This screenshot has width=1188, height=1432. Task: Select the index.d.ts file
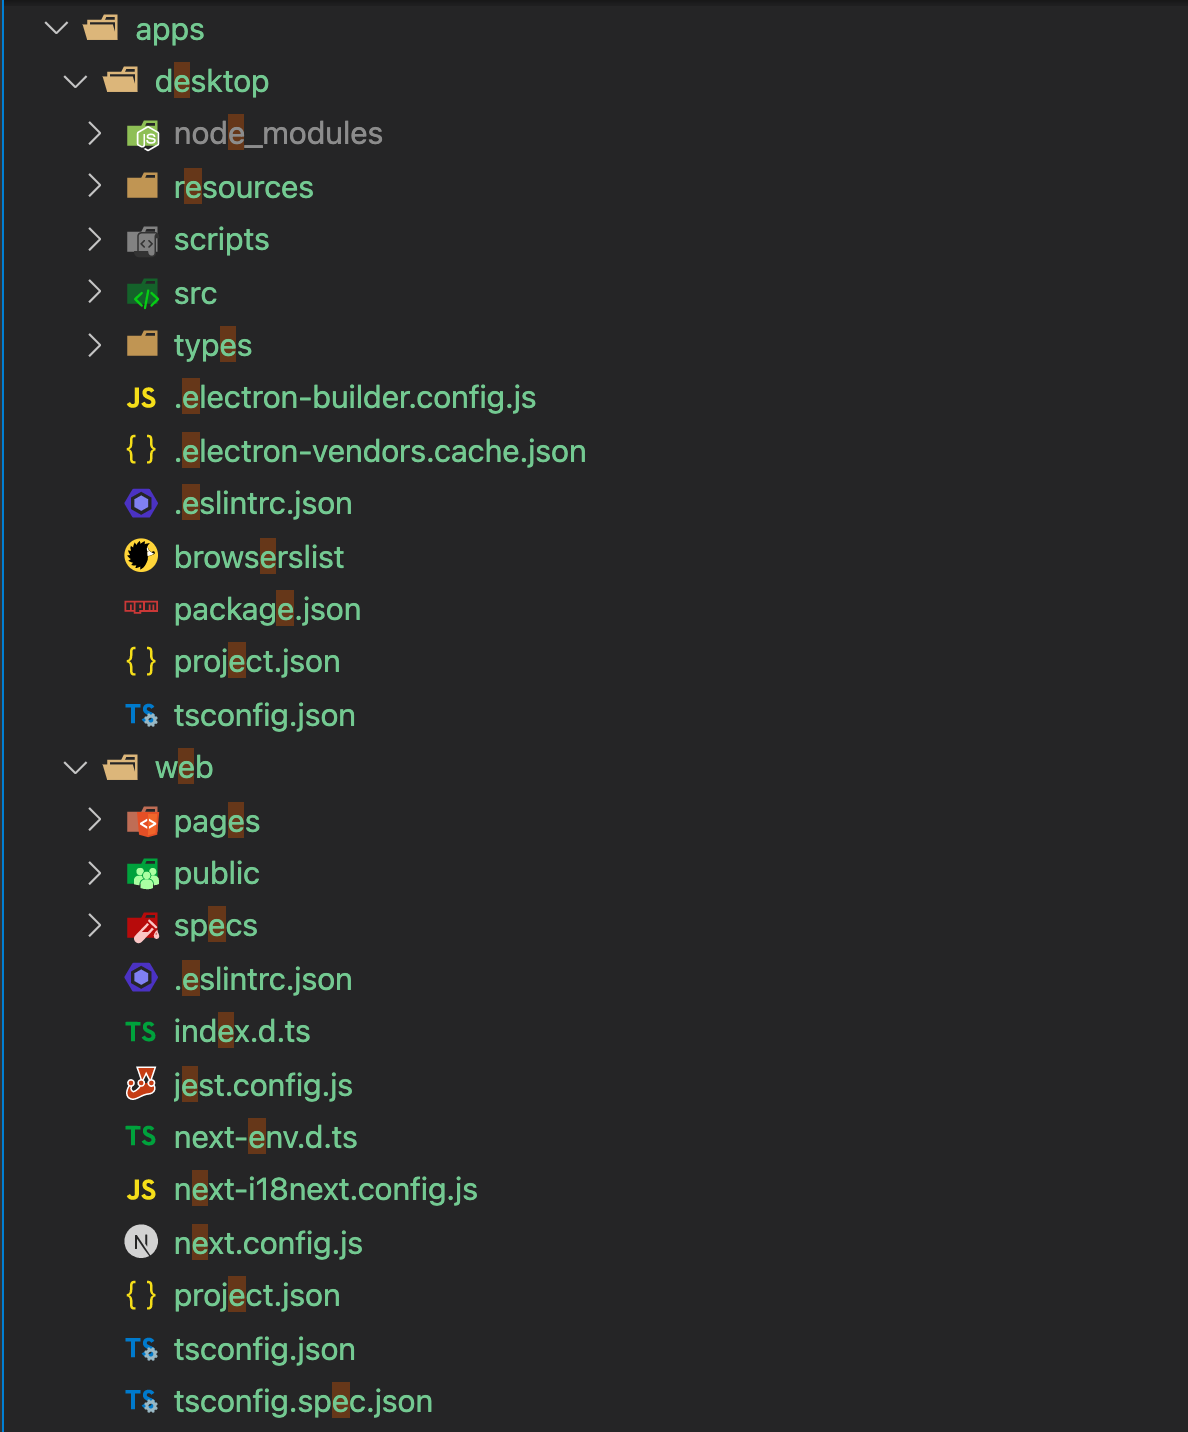(x=242, y=1031)
